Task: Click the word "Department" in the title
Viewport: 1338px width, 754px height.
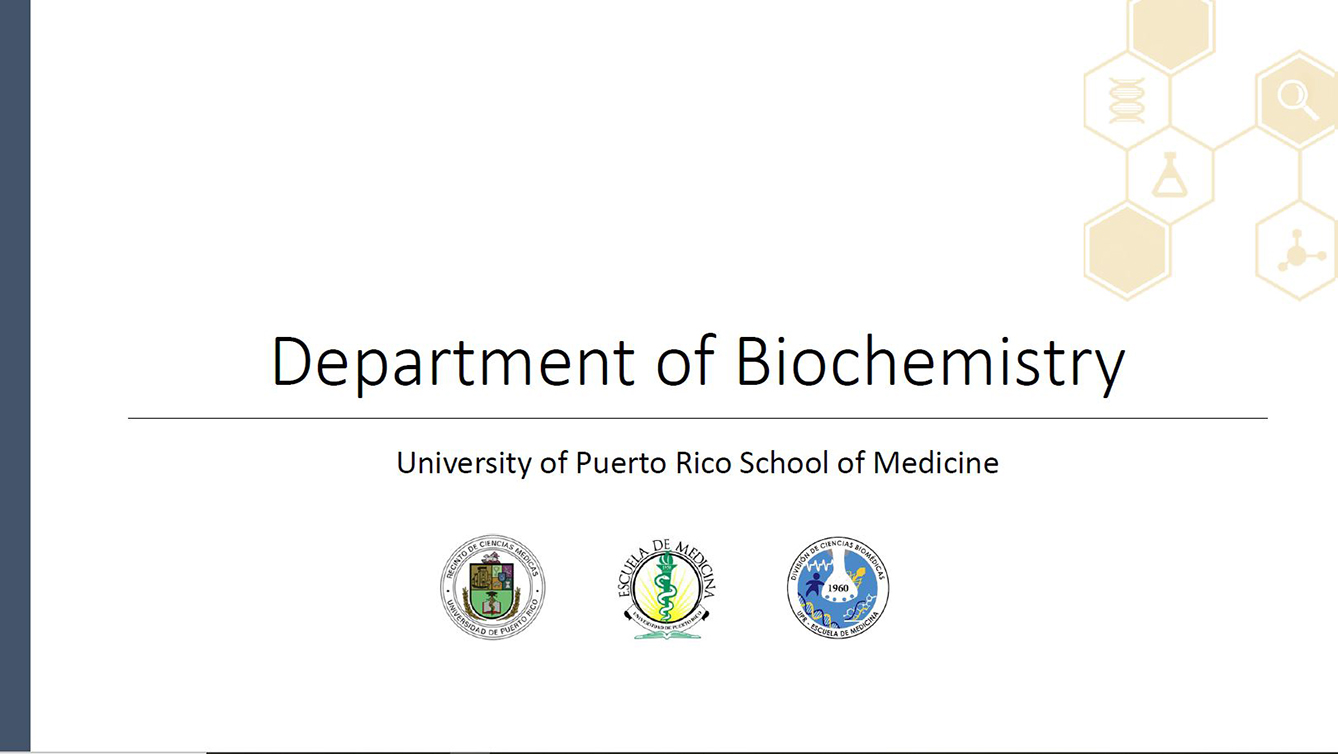Action: 452,362
